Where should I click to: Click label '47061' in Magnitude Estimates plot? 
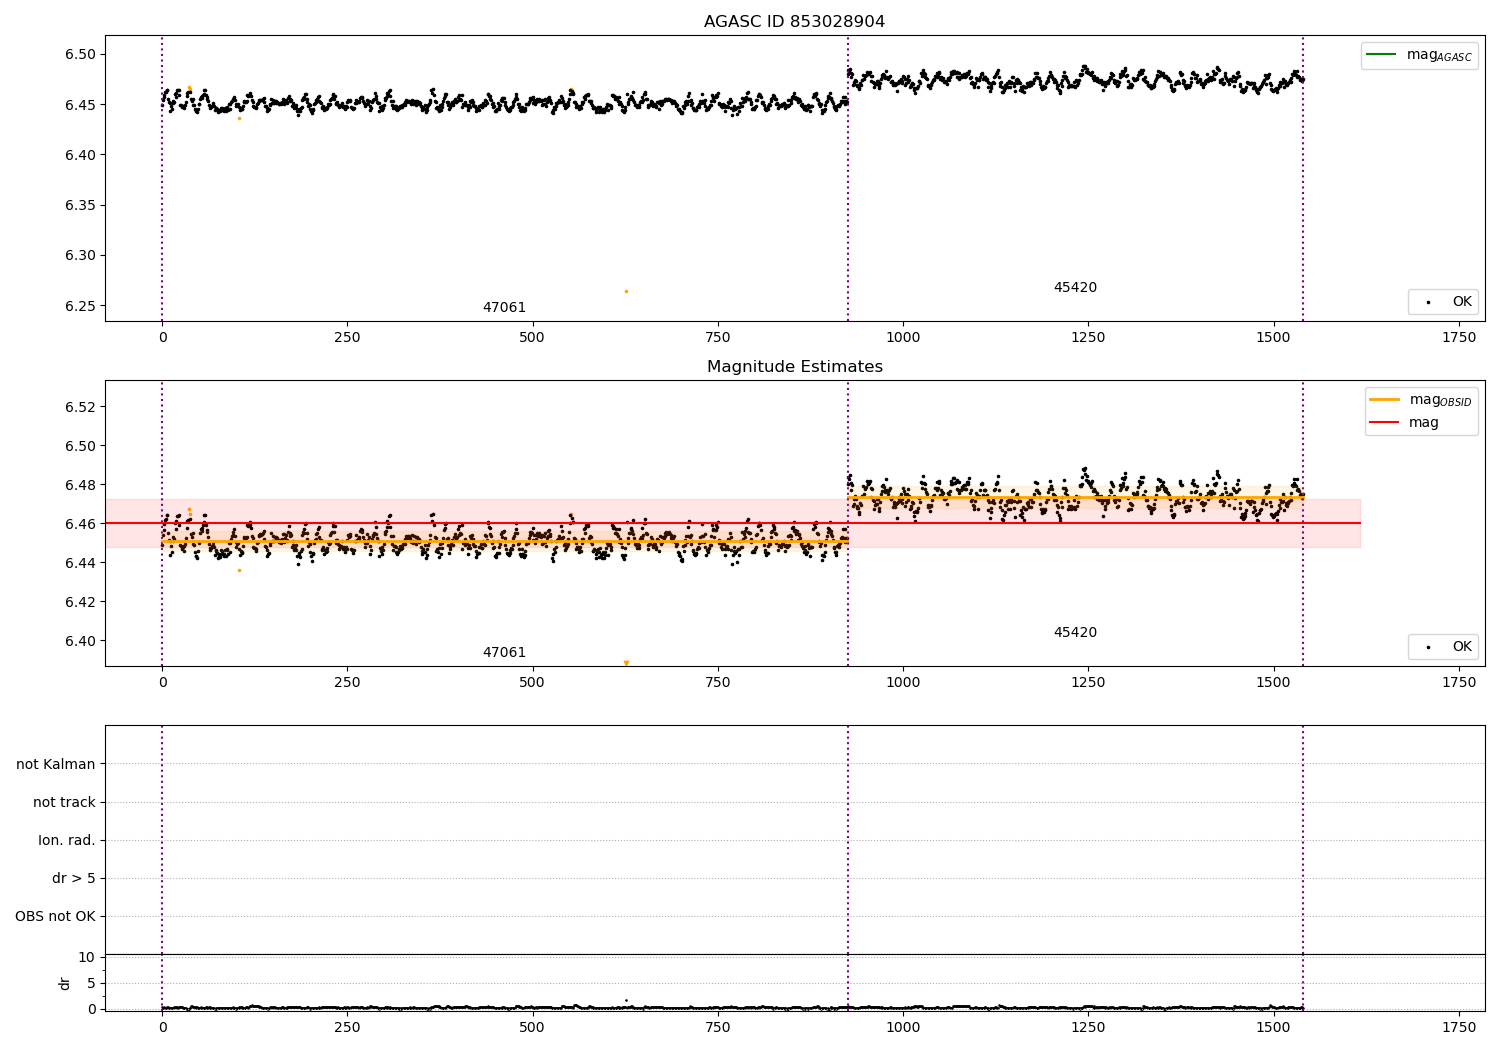(504, 653)
